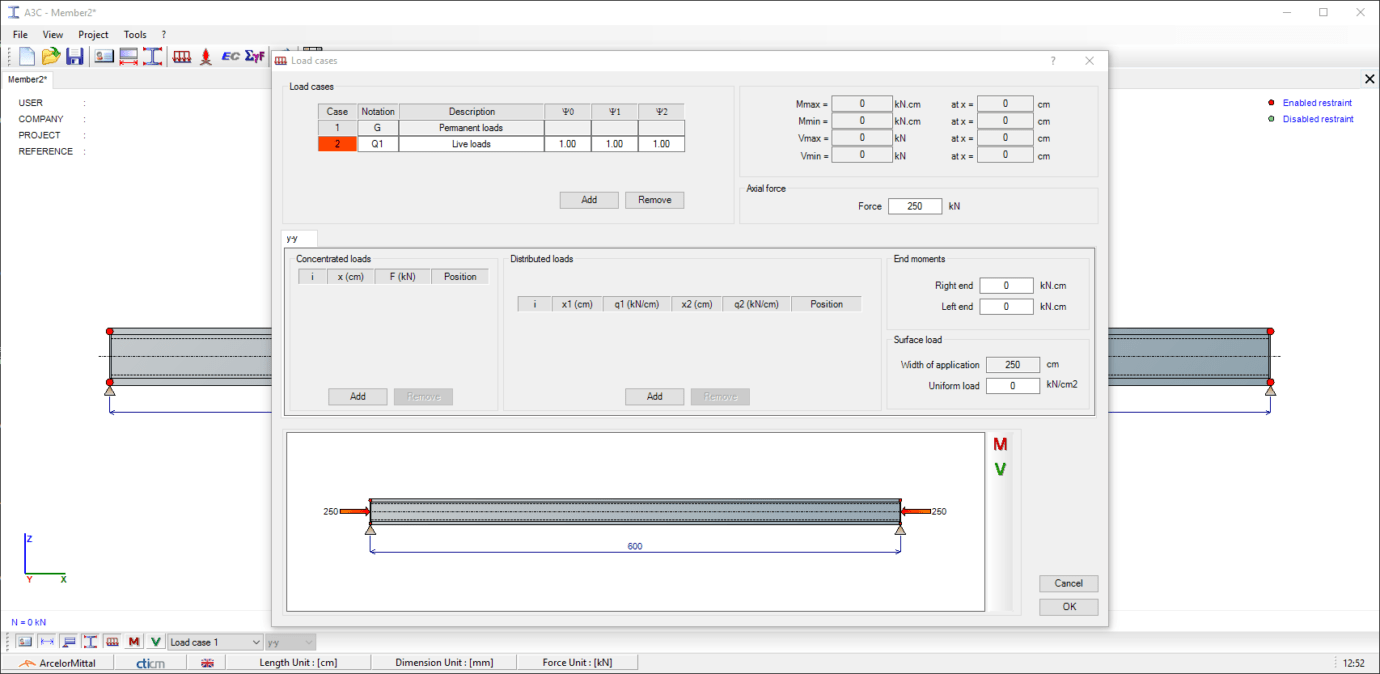Click the load cases icon in top toolbar
Viewport: 1380px width, 674px height.
pos(182,56)
